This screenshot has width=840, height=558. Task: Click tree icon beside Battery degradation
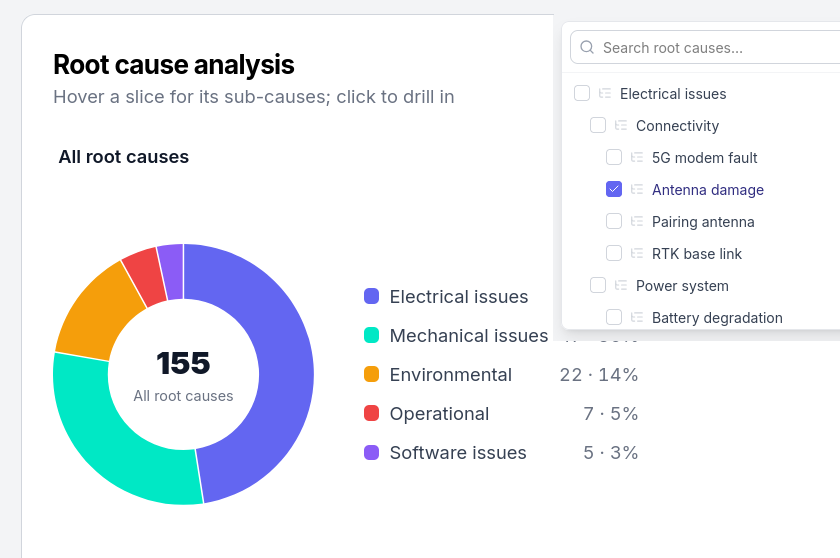point(637,317)
